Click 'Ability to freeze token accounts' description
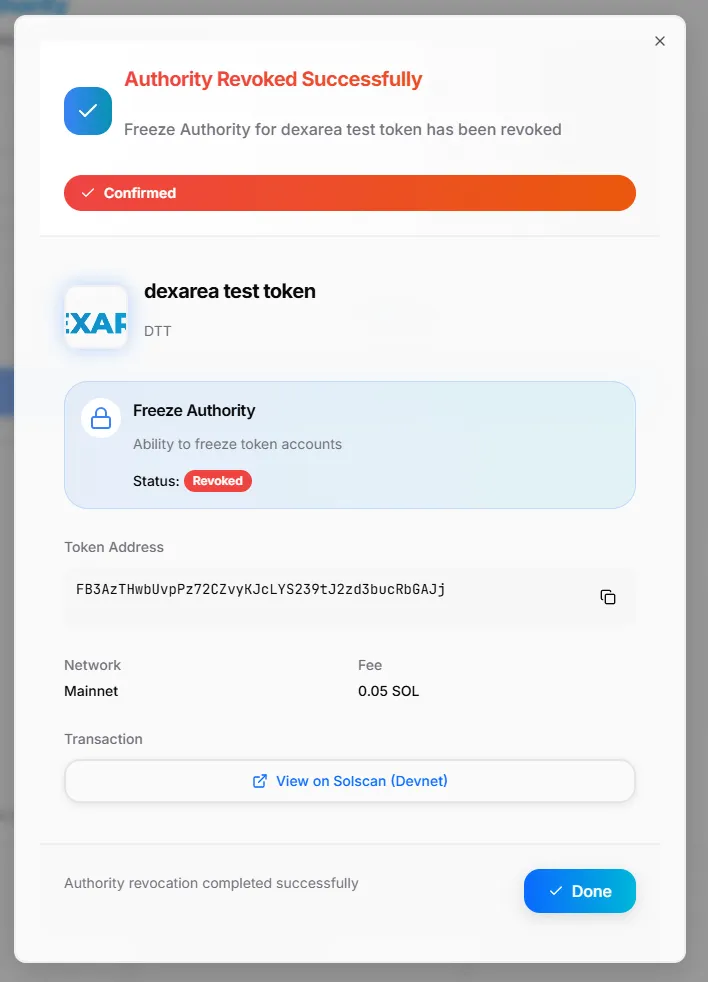708x982 pixels. pyautogui.click(x=237, y=444)
